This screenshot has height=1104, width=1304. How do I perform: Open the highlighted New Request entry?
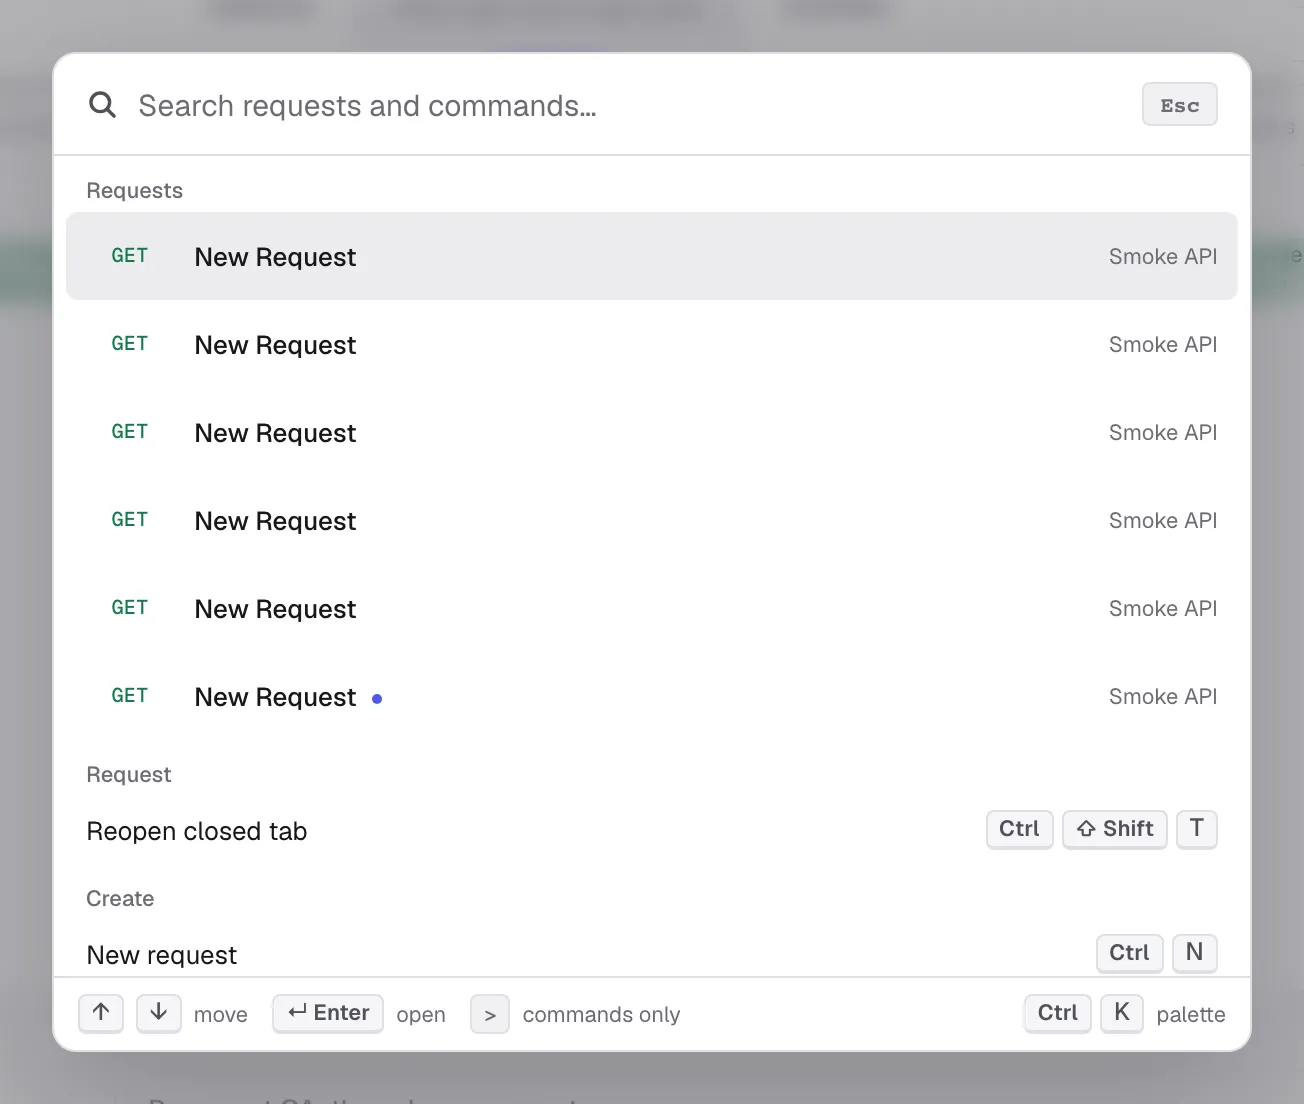652,256
